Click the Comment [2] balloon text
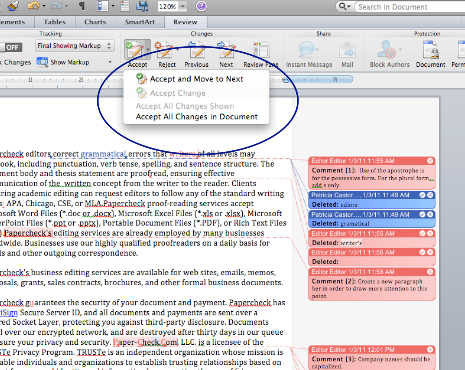Image resolution: width=465 pixels, height=370 pixels. pyautogui.click(x=370, y=289)
